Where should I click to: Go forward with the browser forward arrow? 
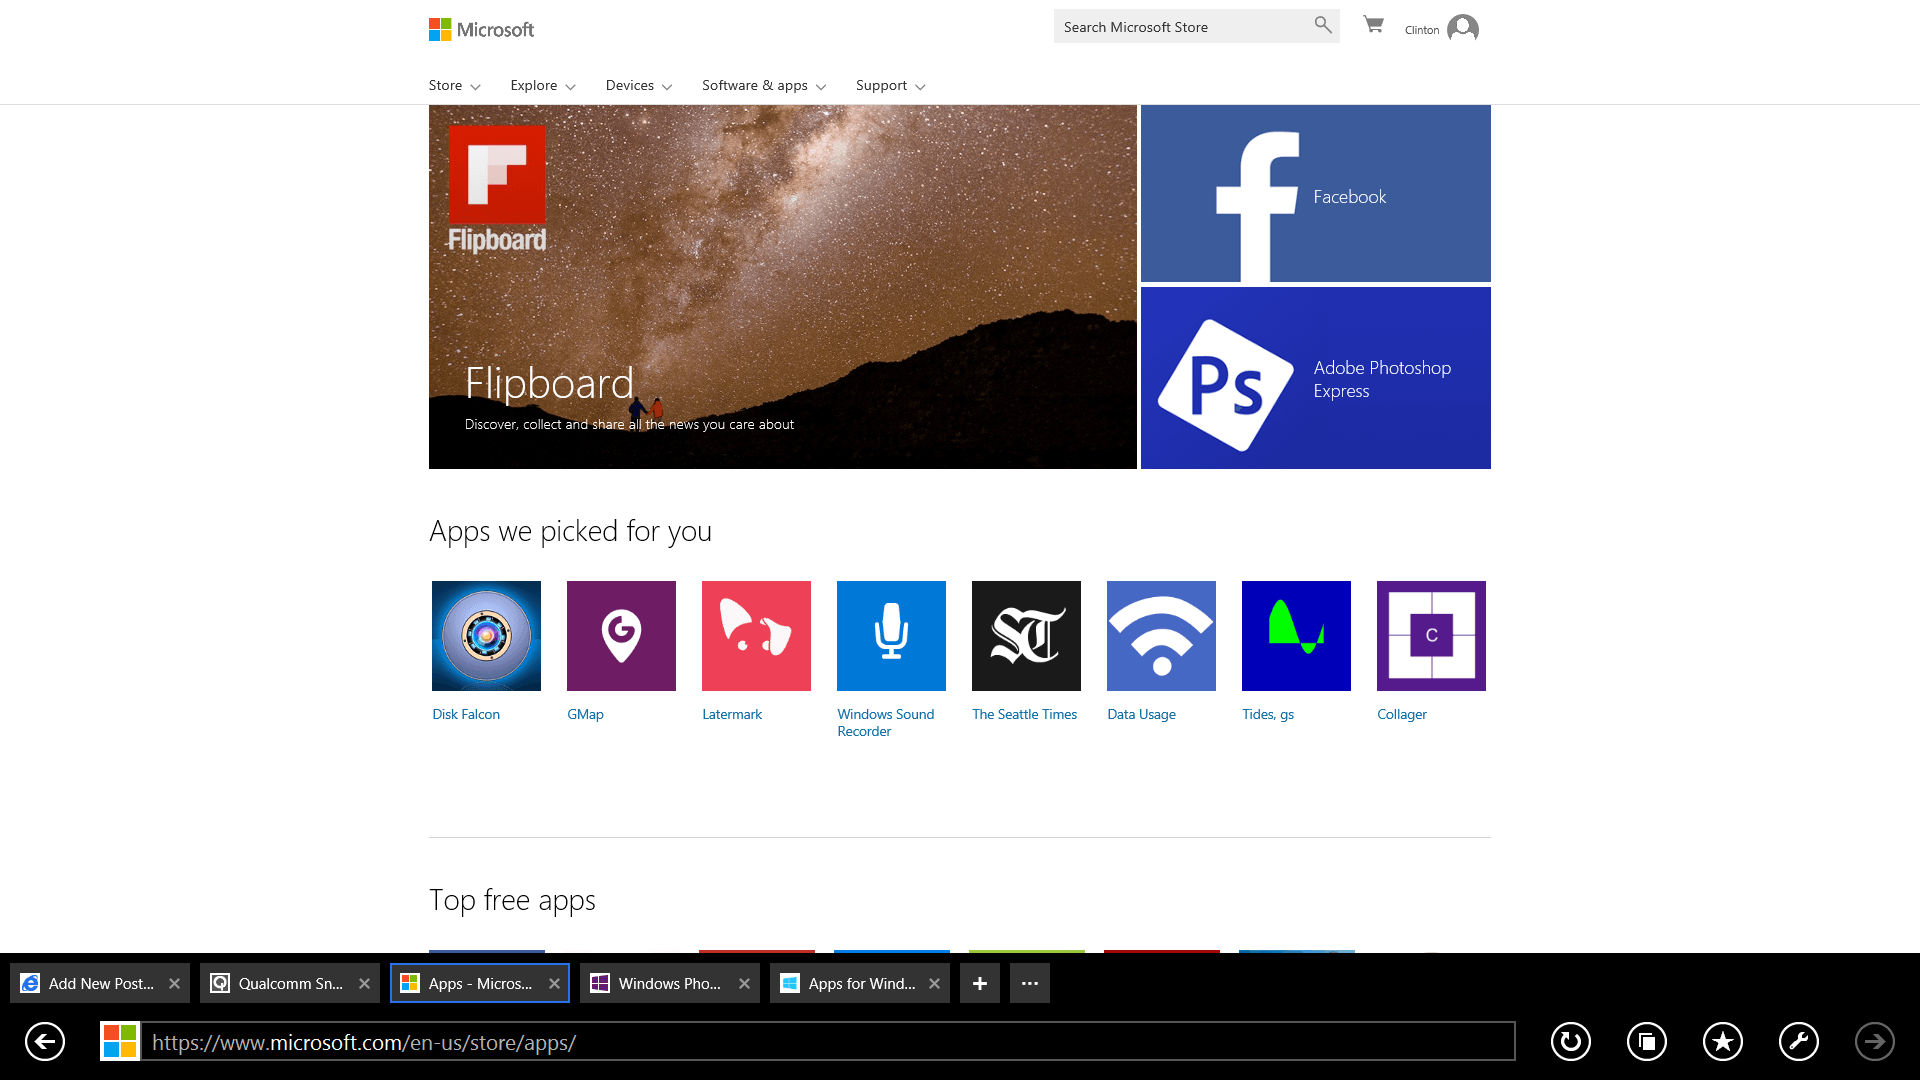pos(1875,1041)
